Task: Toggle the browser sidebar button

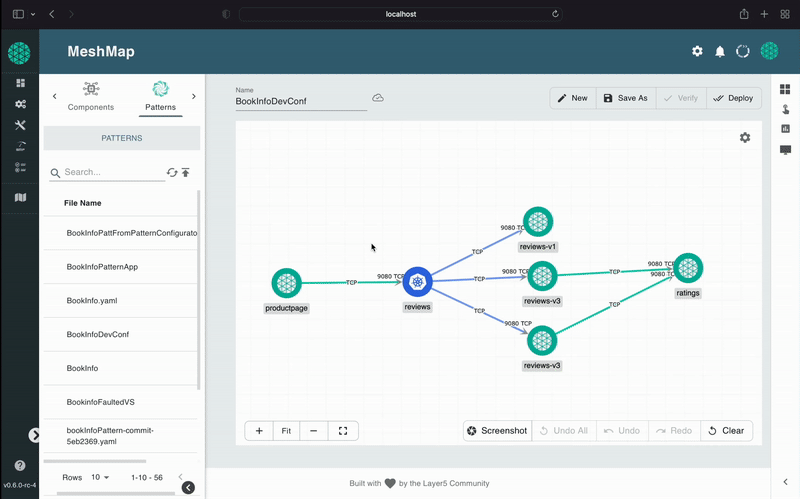Action: click(18, 14)
